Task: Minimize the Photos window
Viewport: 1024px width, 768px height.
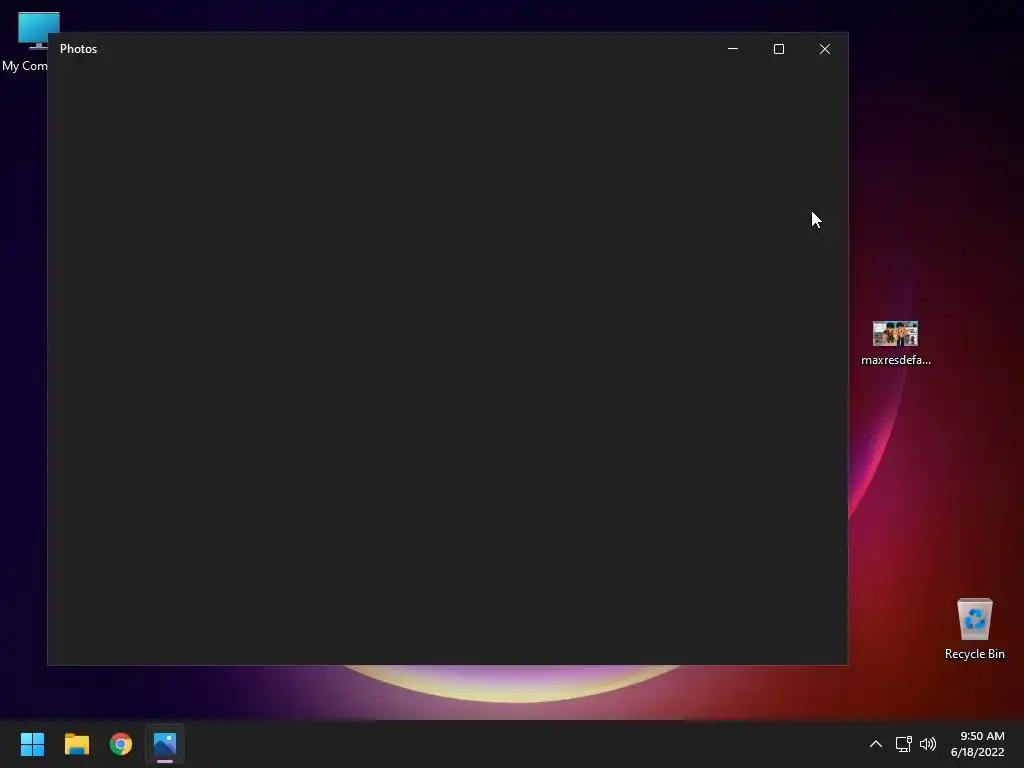Action: tap(733, 49)
